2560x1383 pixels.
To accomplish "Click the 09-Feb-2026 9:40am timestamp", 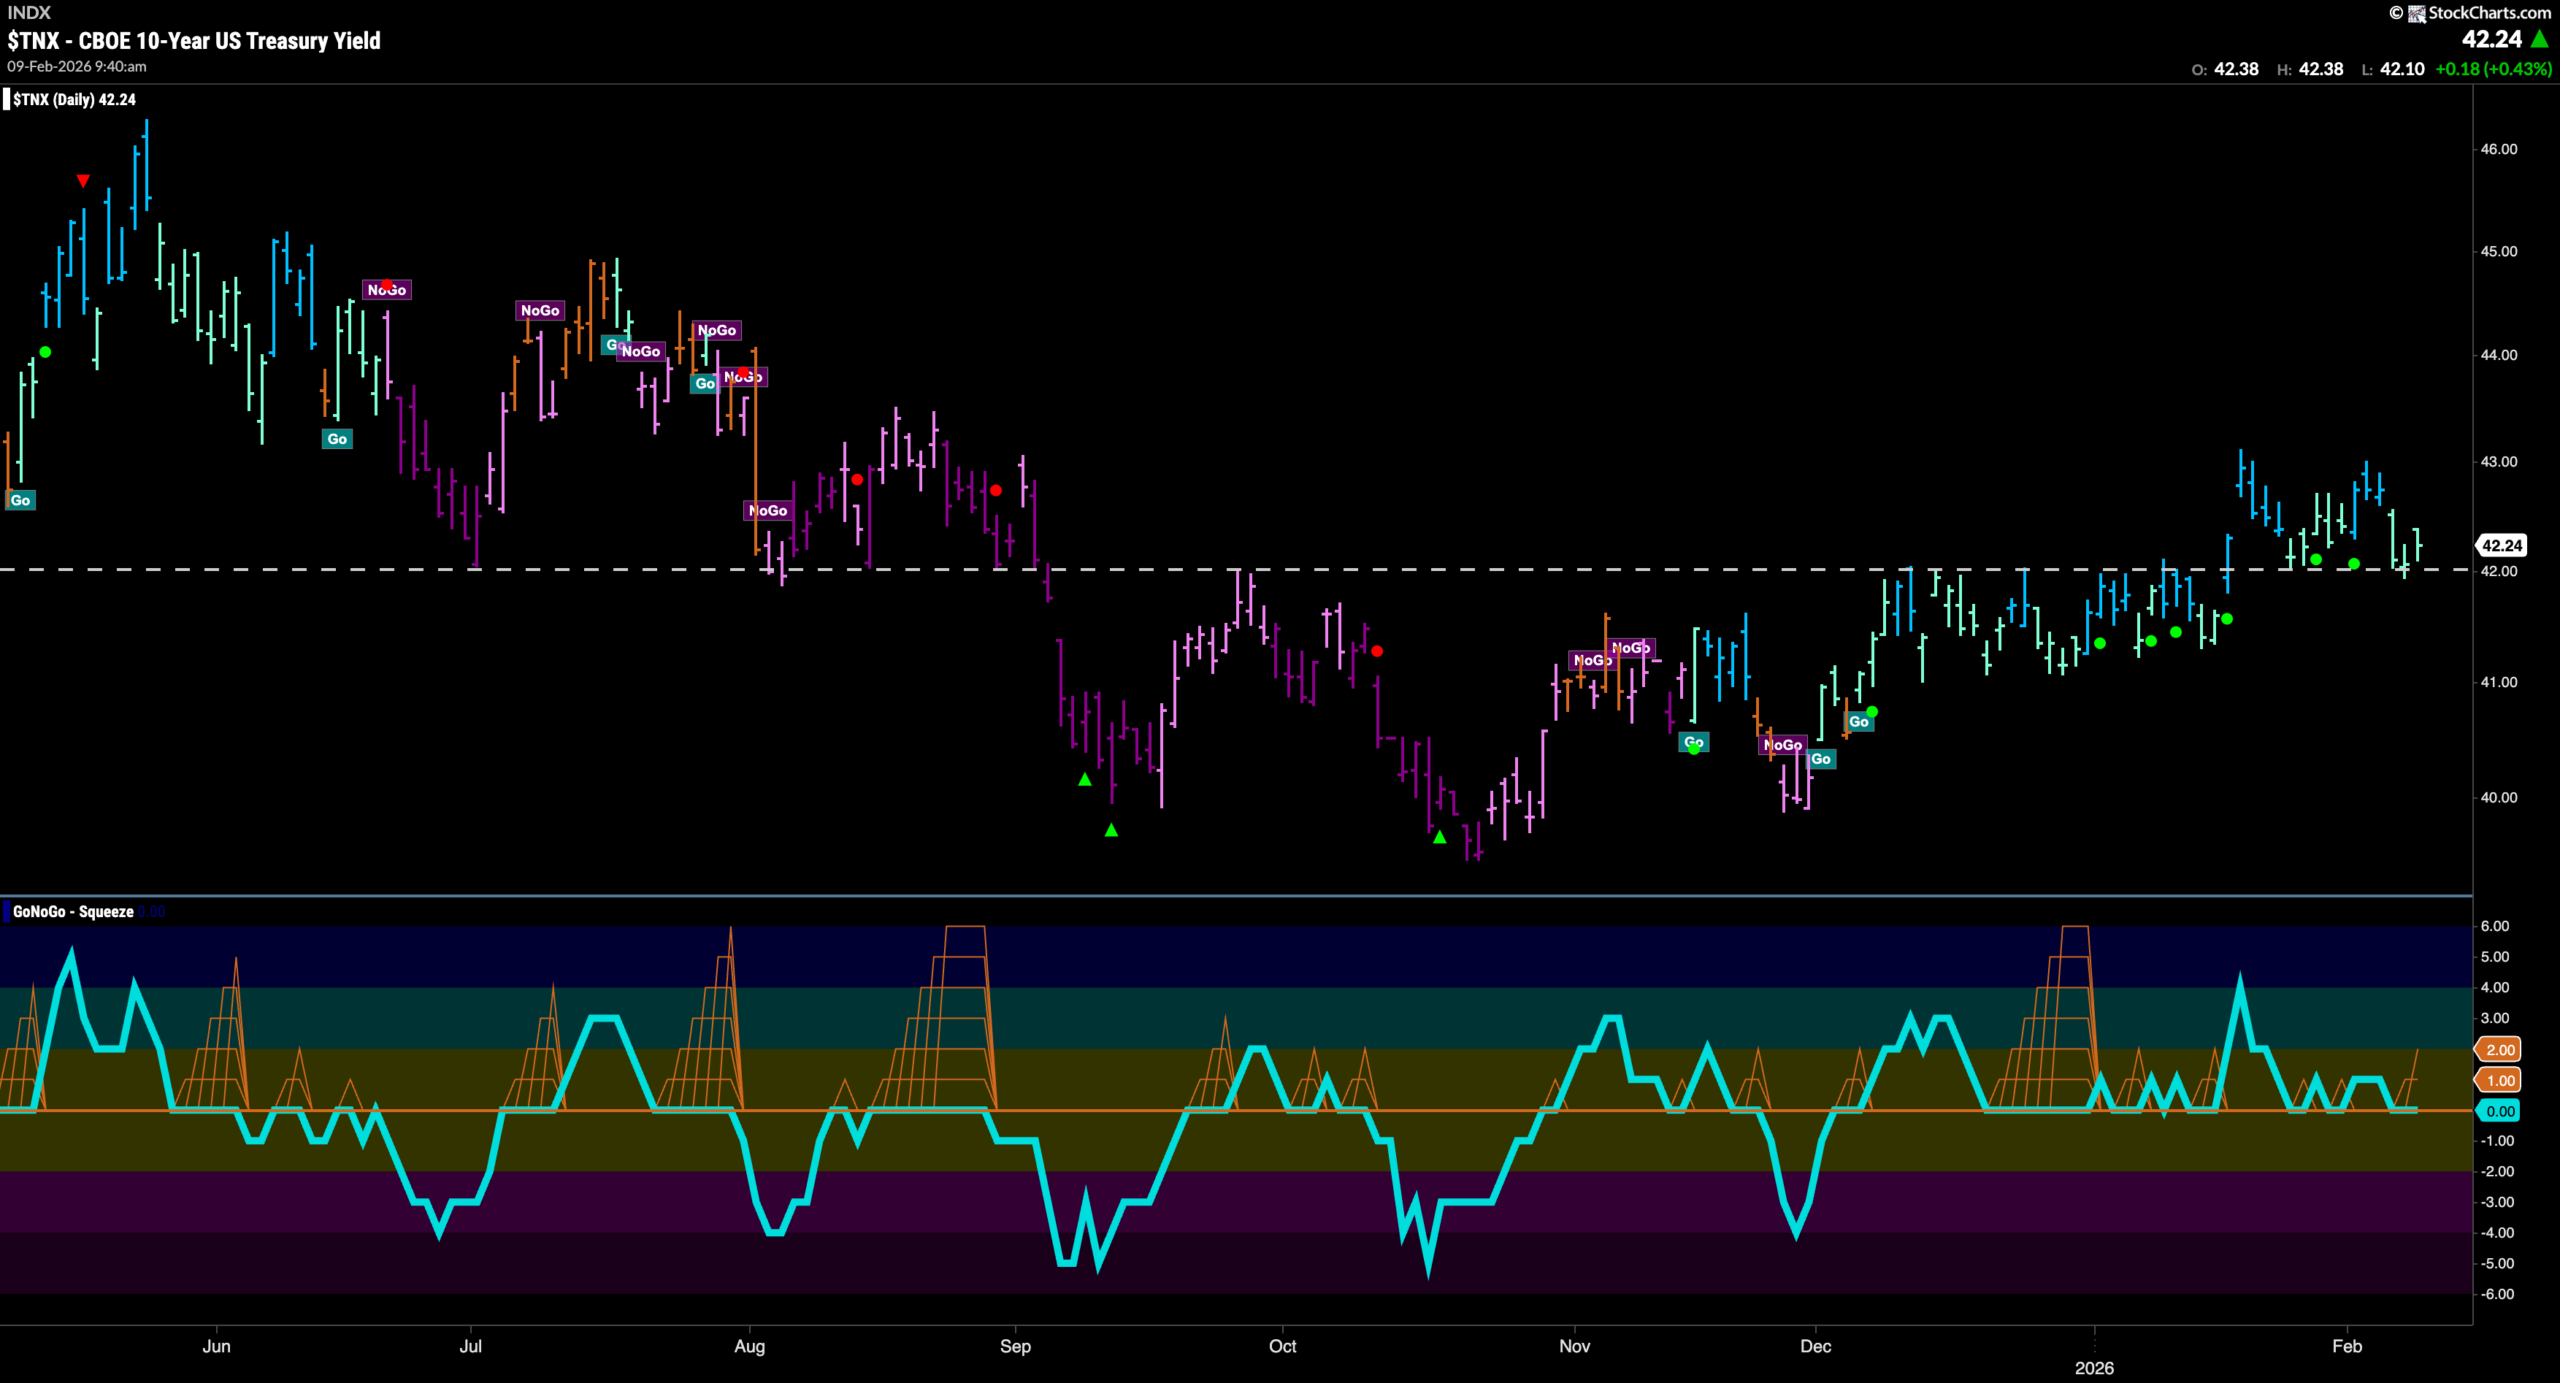I will (77, 66).
